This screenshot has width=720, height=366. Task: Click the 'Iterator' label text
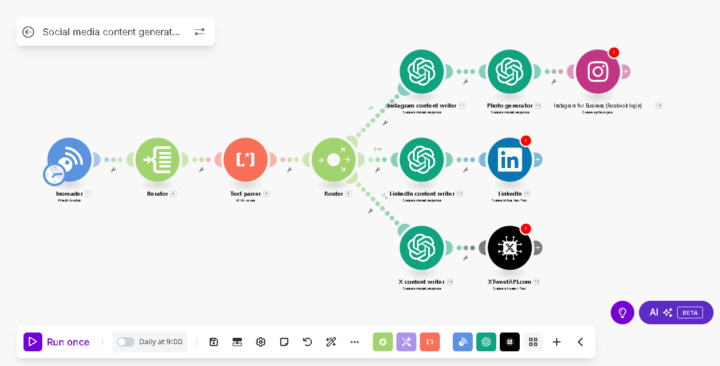coord(158,194)
